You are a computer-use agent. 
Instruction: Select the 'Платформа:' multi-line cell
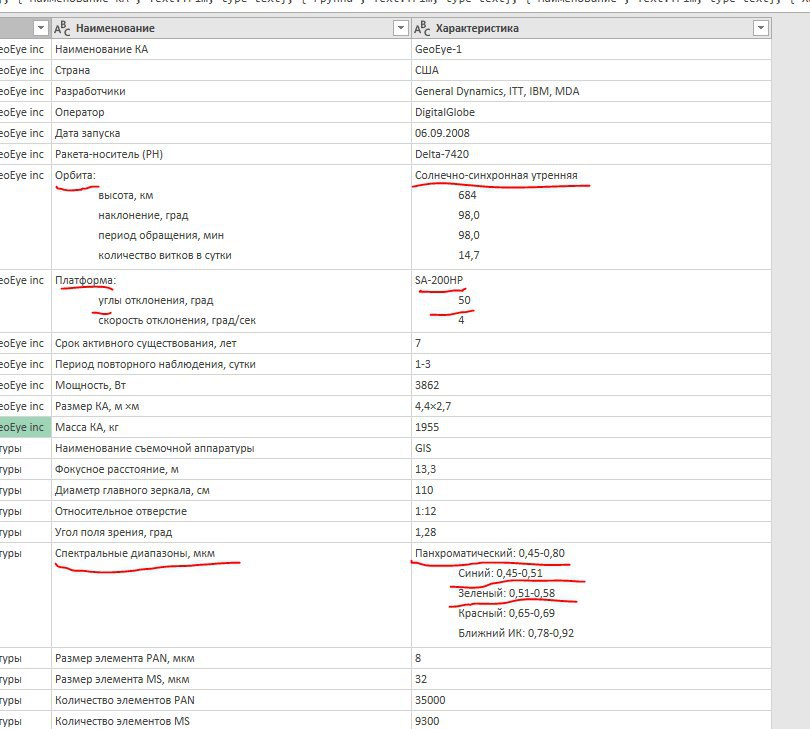231,301
